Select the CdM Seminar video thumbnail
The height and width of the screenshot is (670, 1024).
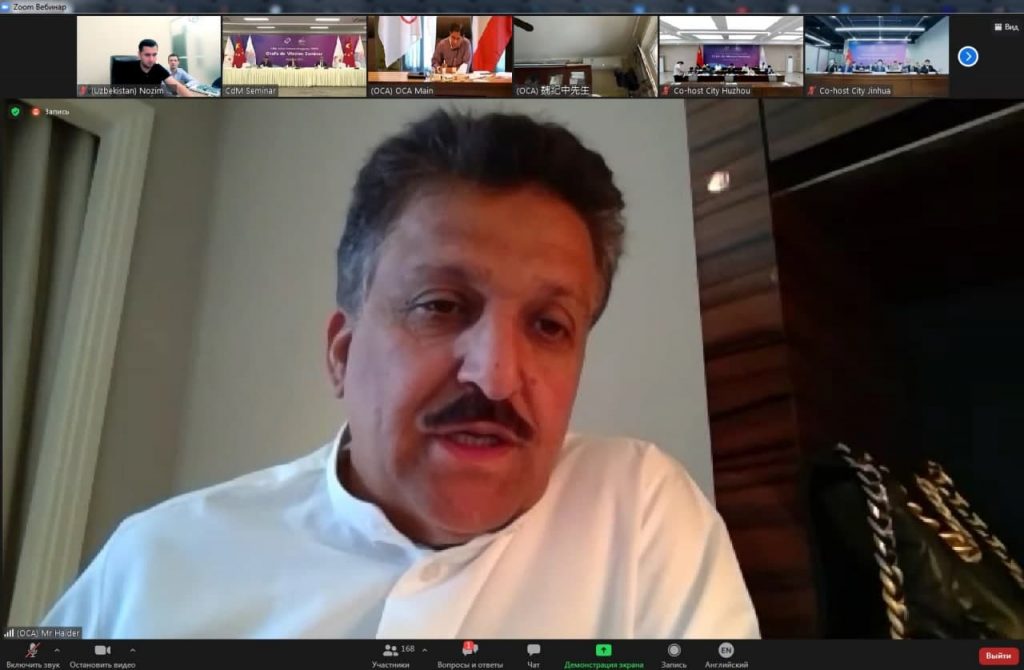point(294,56)
